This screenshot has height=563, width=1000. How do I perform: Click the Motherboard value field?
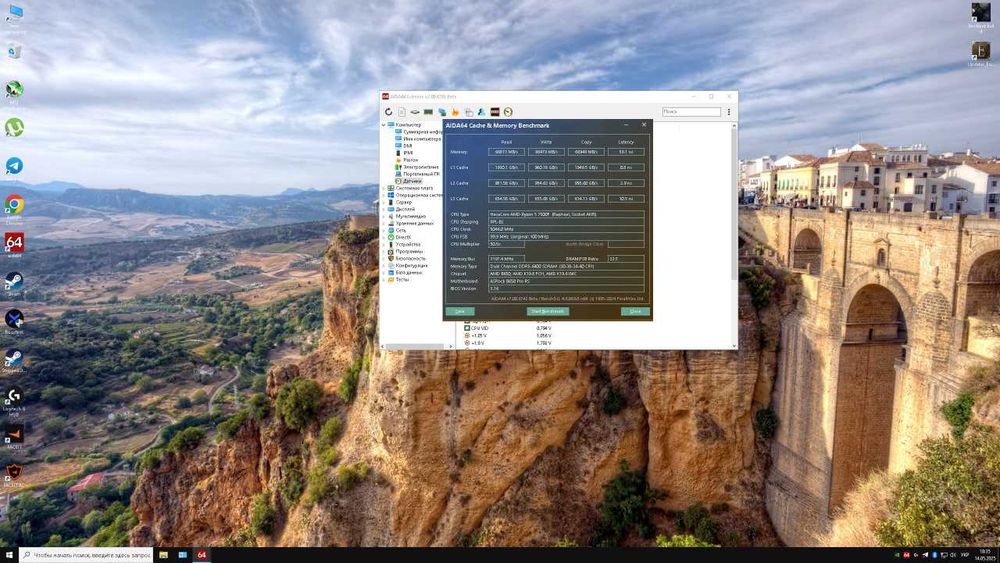(566, 281)
